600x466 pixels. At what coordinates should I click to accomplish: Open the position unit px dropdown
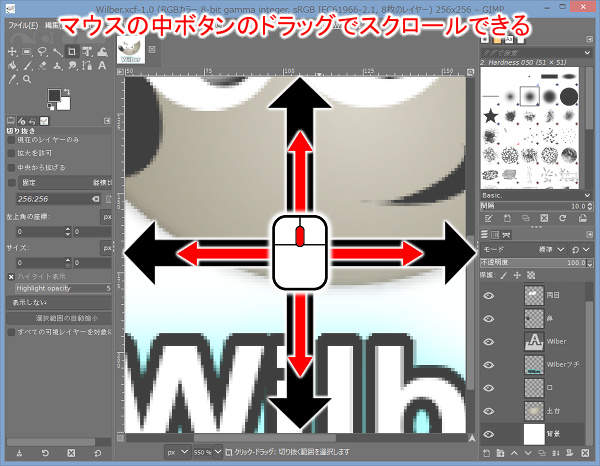point(107,217)
